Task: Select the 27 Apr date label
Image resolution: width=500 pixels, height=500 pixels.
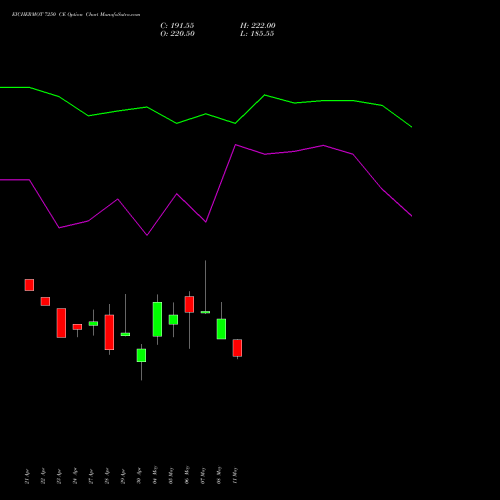Action: point(91,476)
